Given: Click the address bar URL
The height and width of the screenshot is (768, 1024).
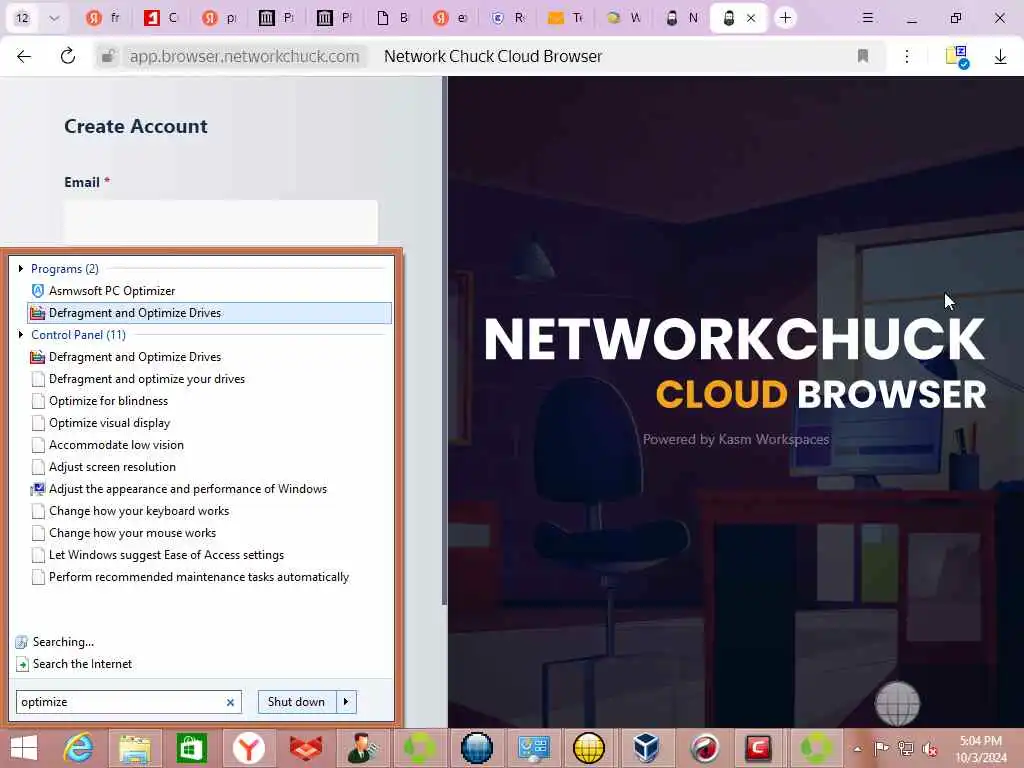Looking at the screenshot, I should [x=244, y=57].
